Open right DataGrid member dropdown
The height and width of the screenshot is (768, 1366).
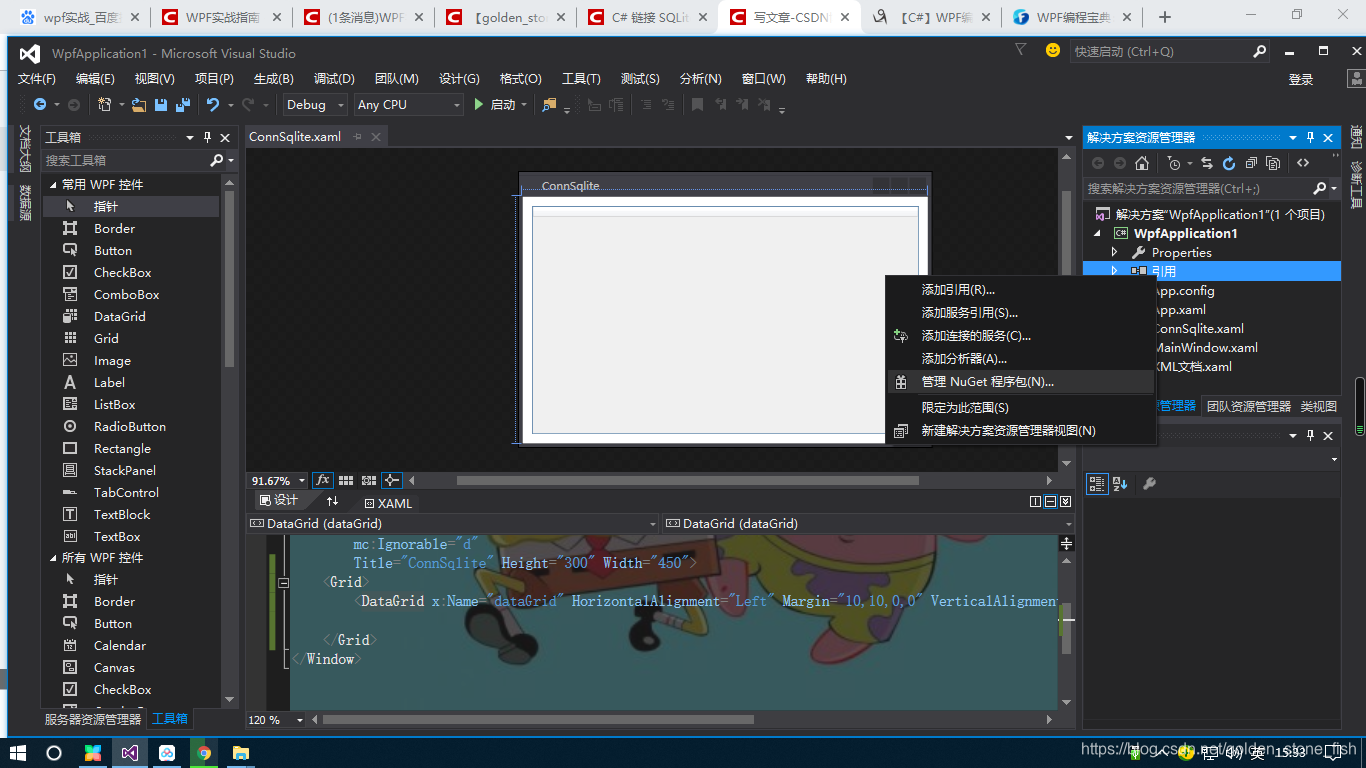point(867,523)
